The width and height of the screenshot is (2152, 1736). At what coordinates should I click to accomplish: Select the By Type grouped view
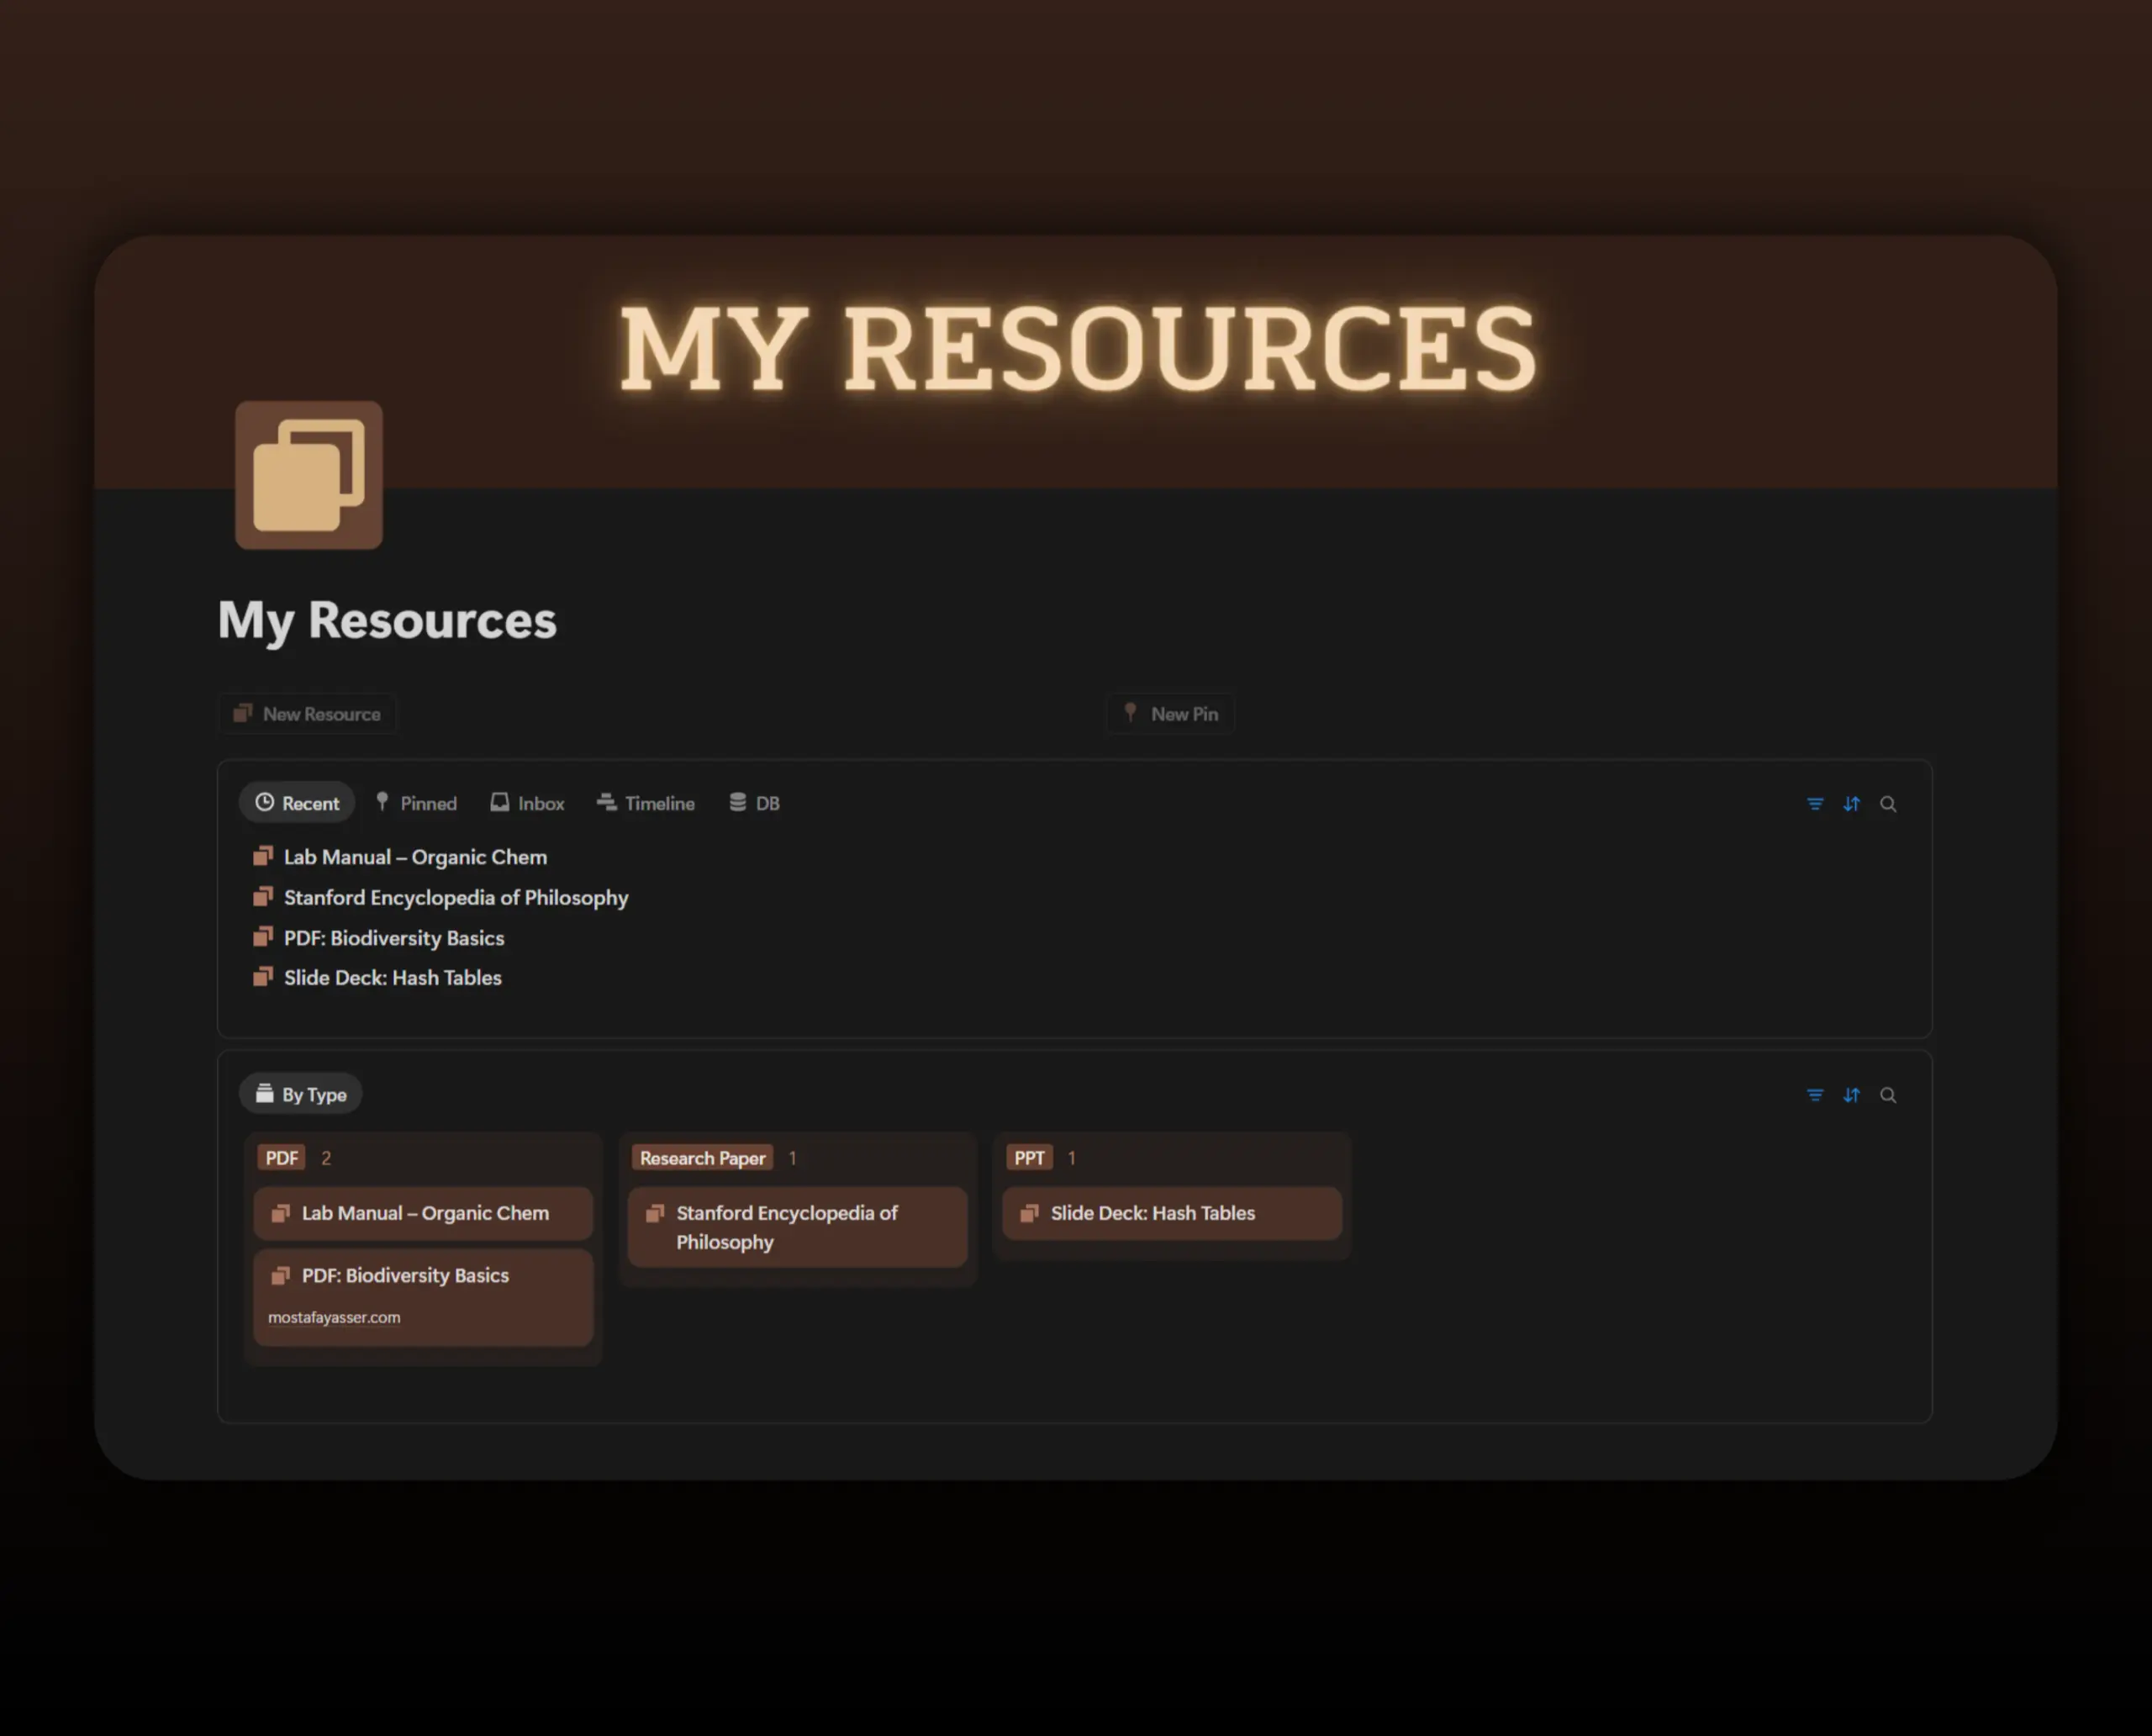click(300, 1094)
